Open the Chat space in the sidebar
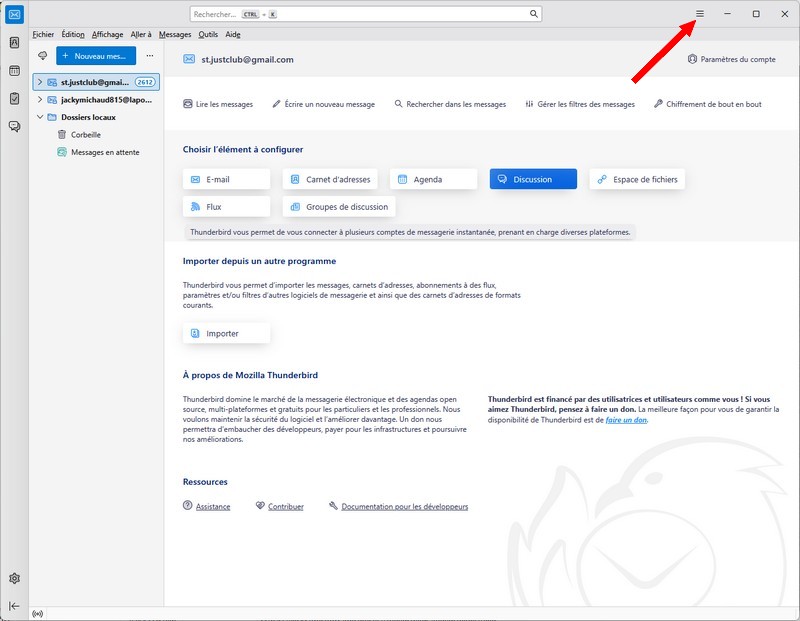 click(x=14, y=126)
